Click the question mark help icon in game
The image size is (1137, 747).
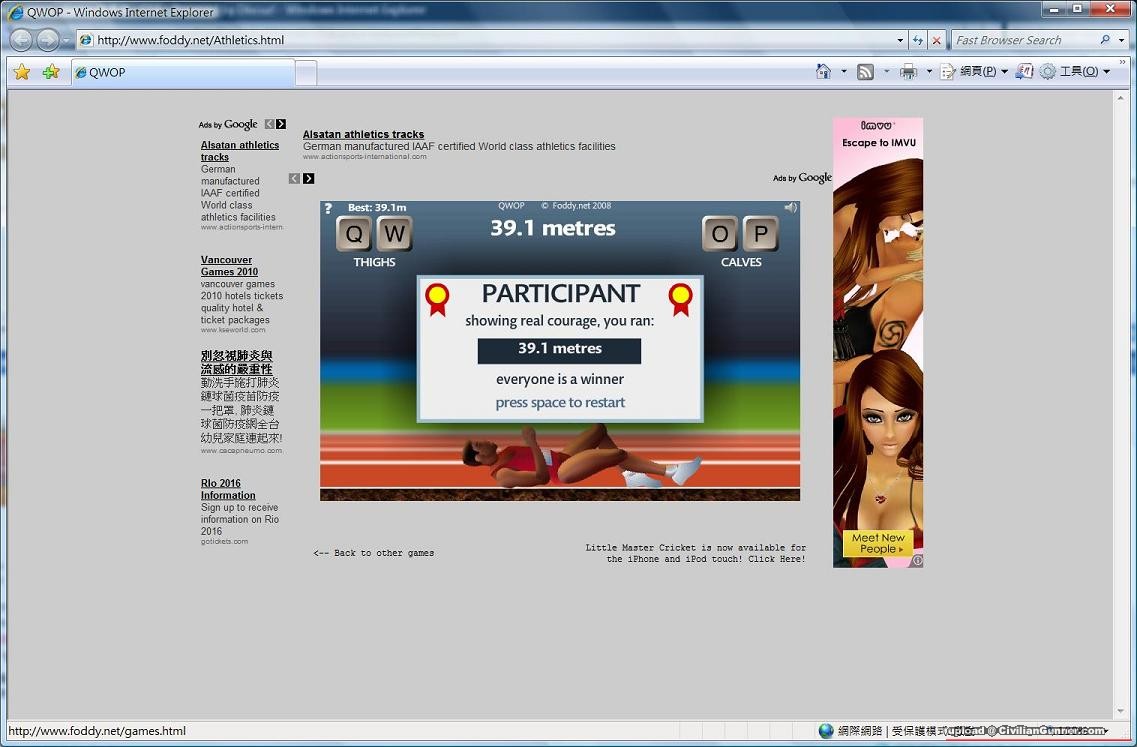click(328, 208)
